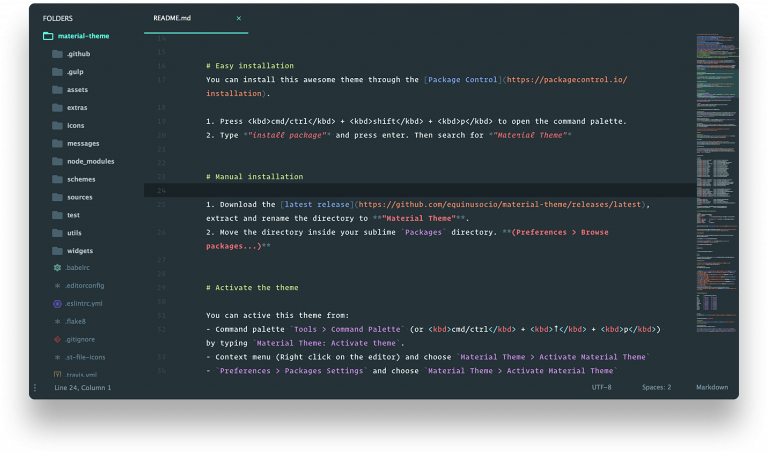Click the Line 24, Column 1 indicator
Viewport: 768px width, 454px height.
pos(82,387)
